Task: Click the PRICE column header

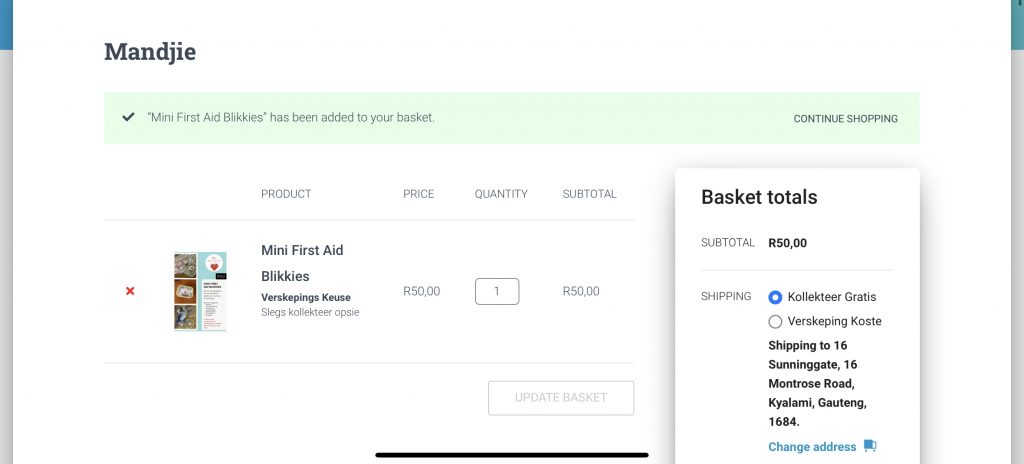Action: click(x=418, y=194)
